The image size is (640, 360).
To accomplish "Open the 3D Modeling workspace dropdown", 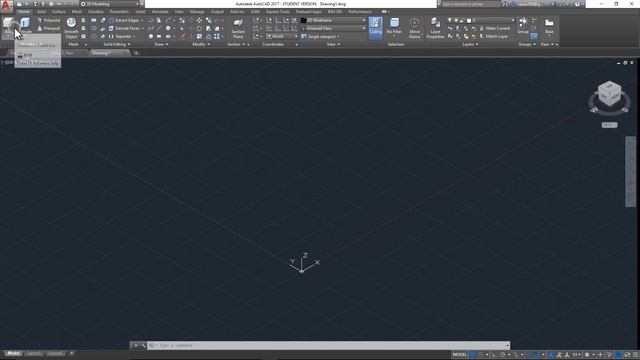I will (110, 4).
